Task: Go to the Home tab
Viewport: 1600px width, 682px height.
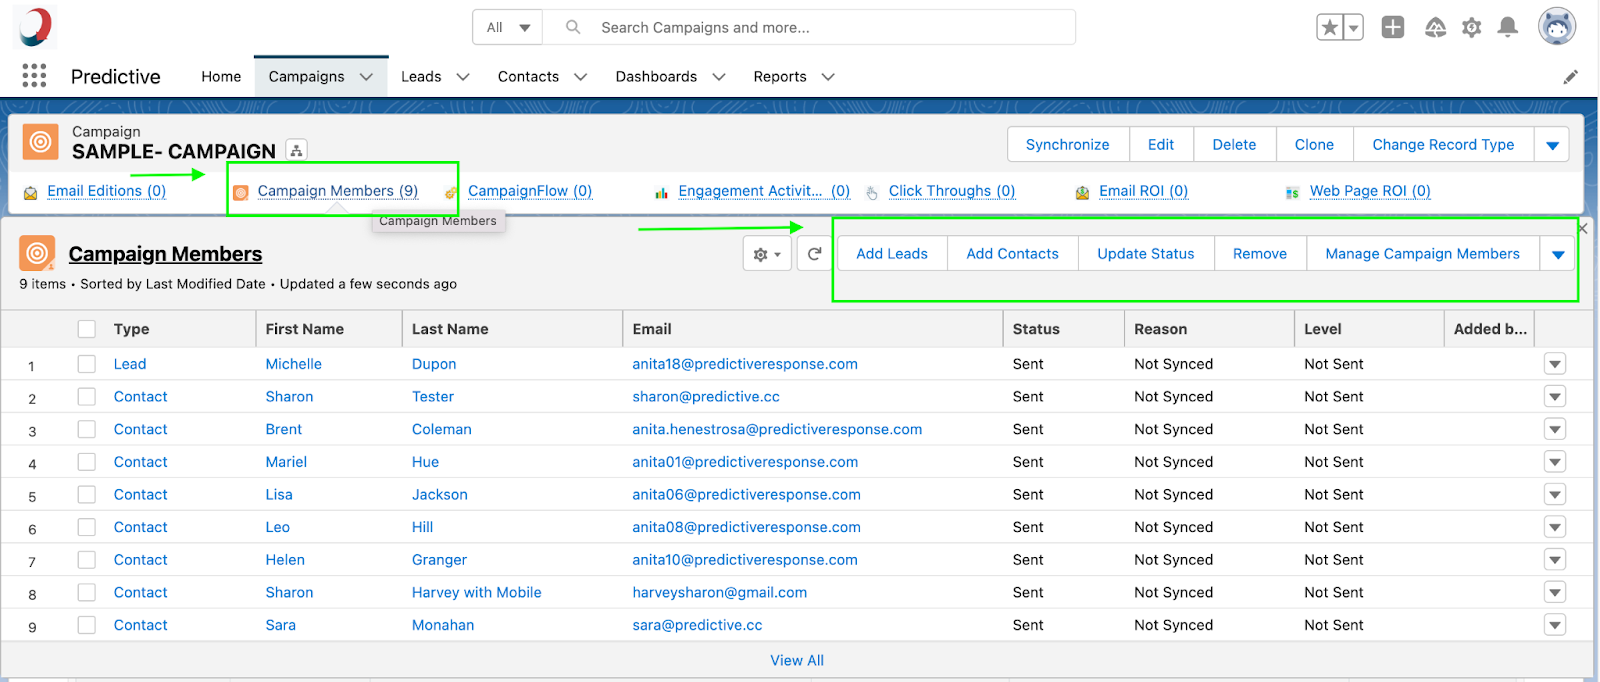Action: click(x=221, y=77)
